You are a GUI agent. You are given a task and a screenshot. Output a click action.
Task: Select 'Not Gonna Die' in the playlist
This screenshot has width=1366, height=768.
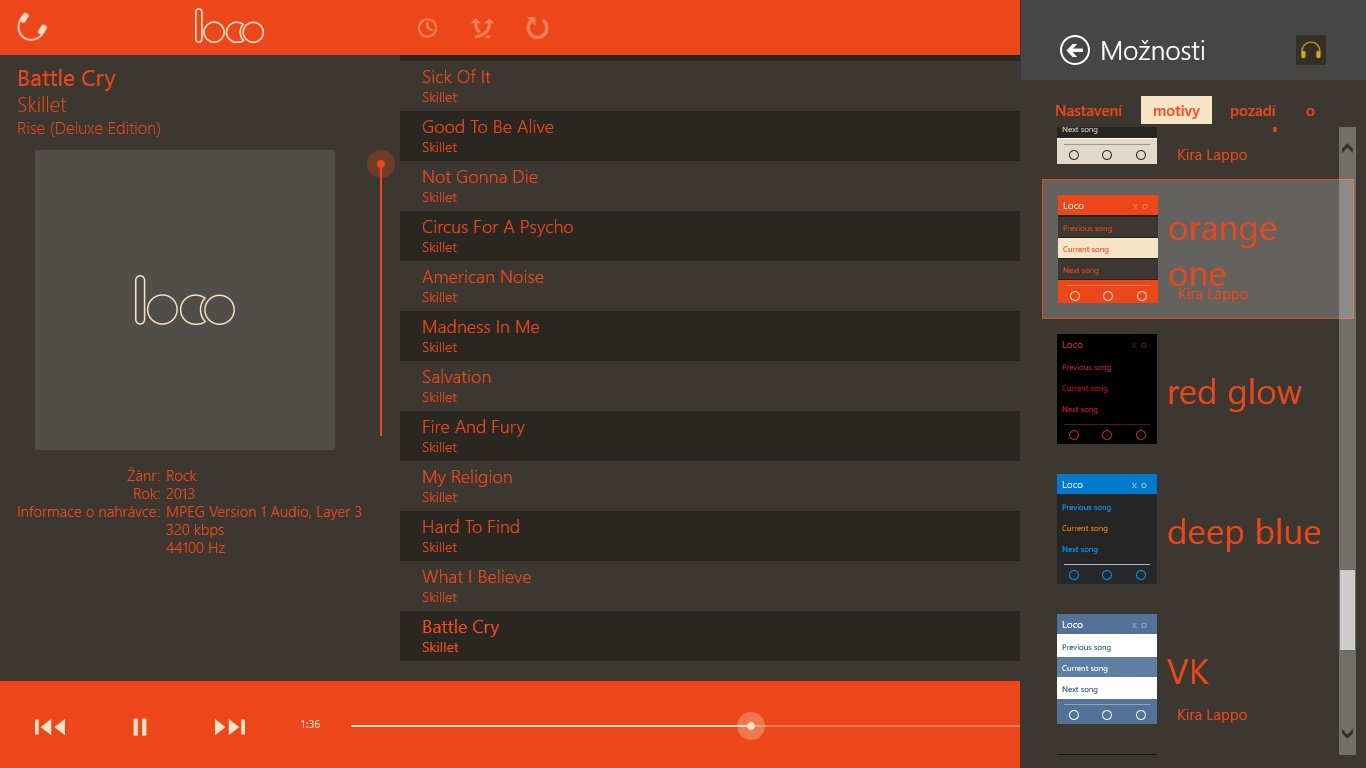coord(710,186)
